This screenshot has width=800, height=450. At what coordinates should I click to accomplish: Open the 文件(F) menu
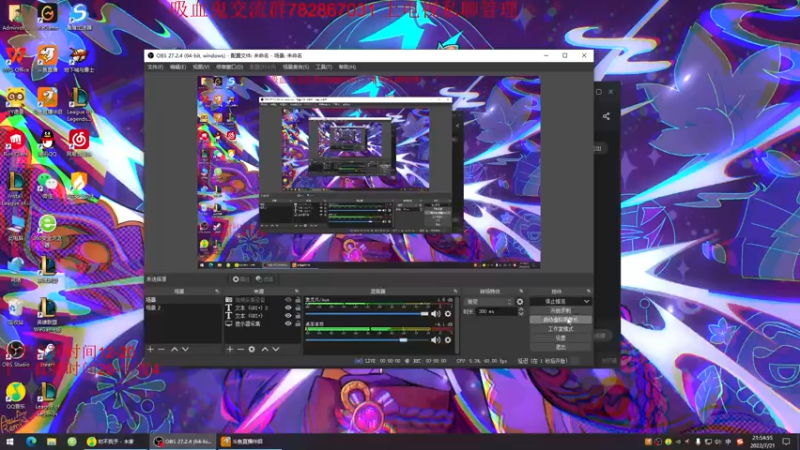(155, 67)
